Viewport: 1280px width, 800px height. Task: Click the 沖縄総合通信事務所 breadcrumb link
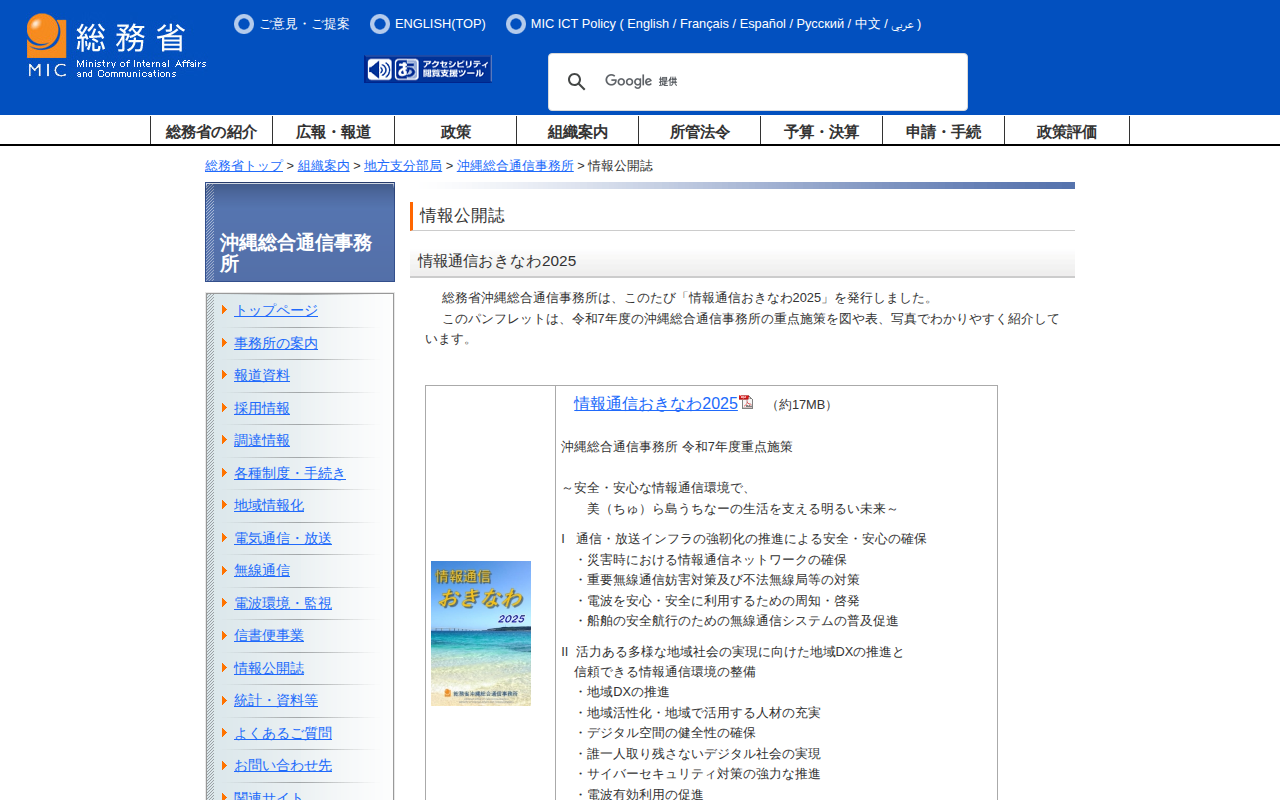(515, 166)
